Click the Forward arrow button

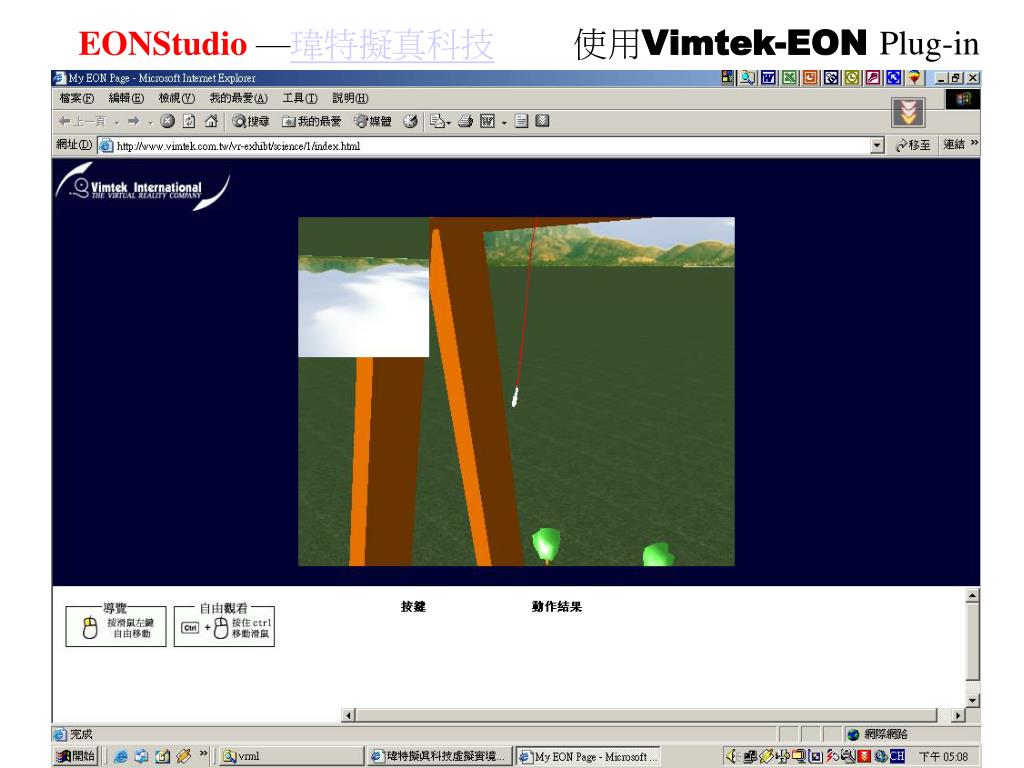point(133,121)
